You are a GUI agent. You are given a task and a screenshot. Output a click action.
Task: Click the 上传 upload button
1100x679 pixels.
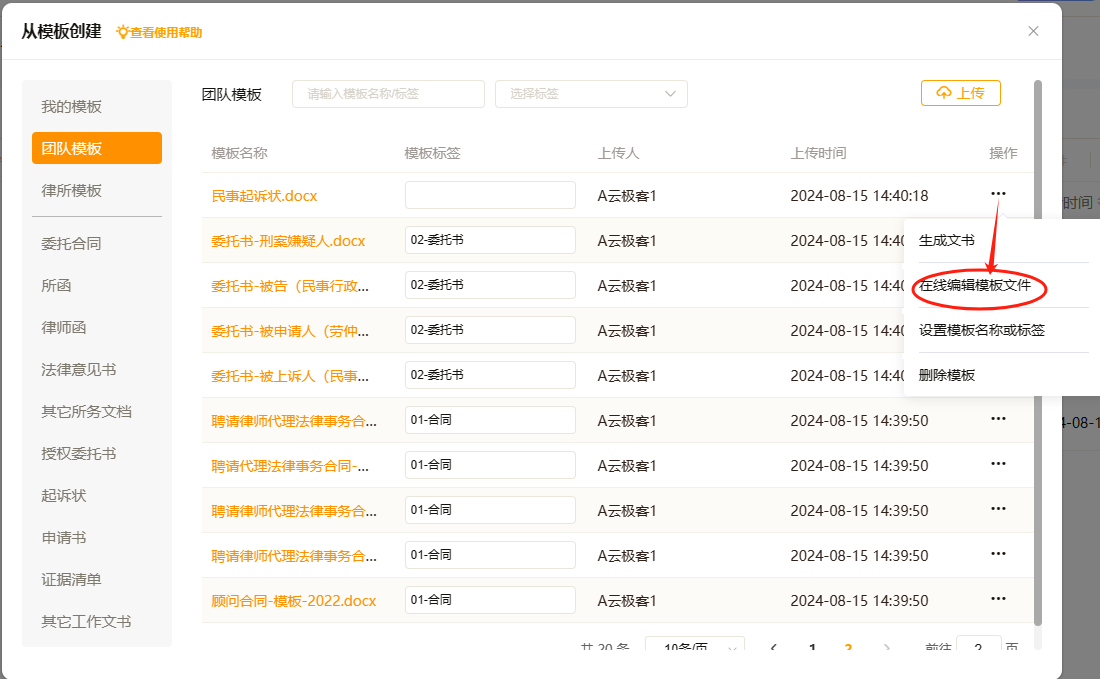pyautogui.click(x=960, y=93)
